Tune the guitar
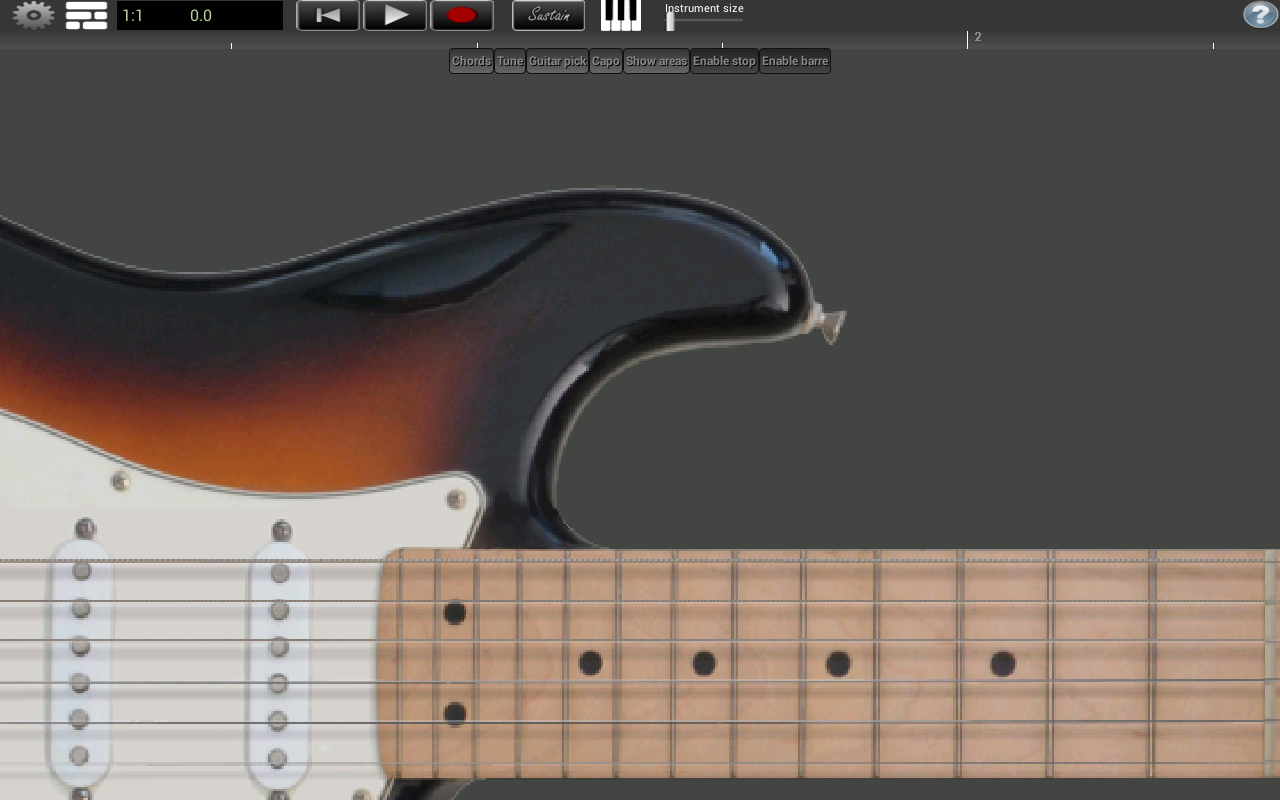 tap(509, 61)
